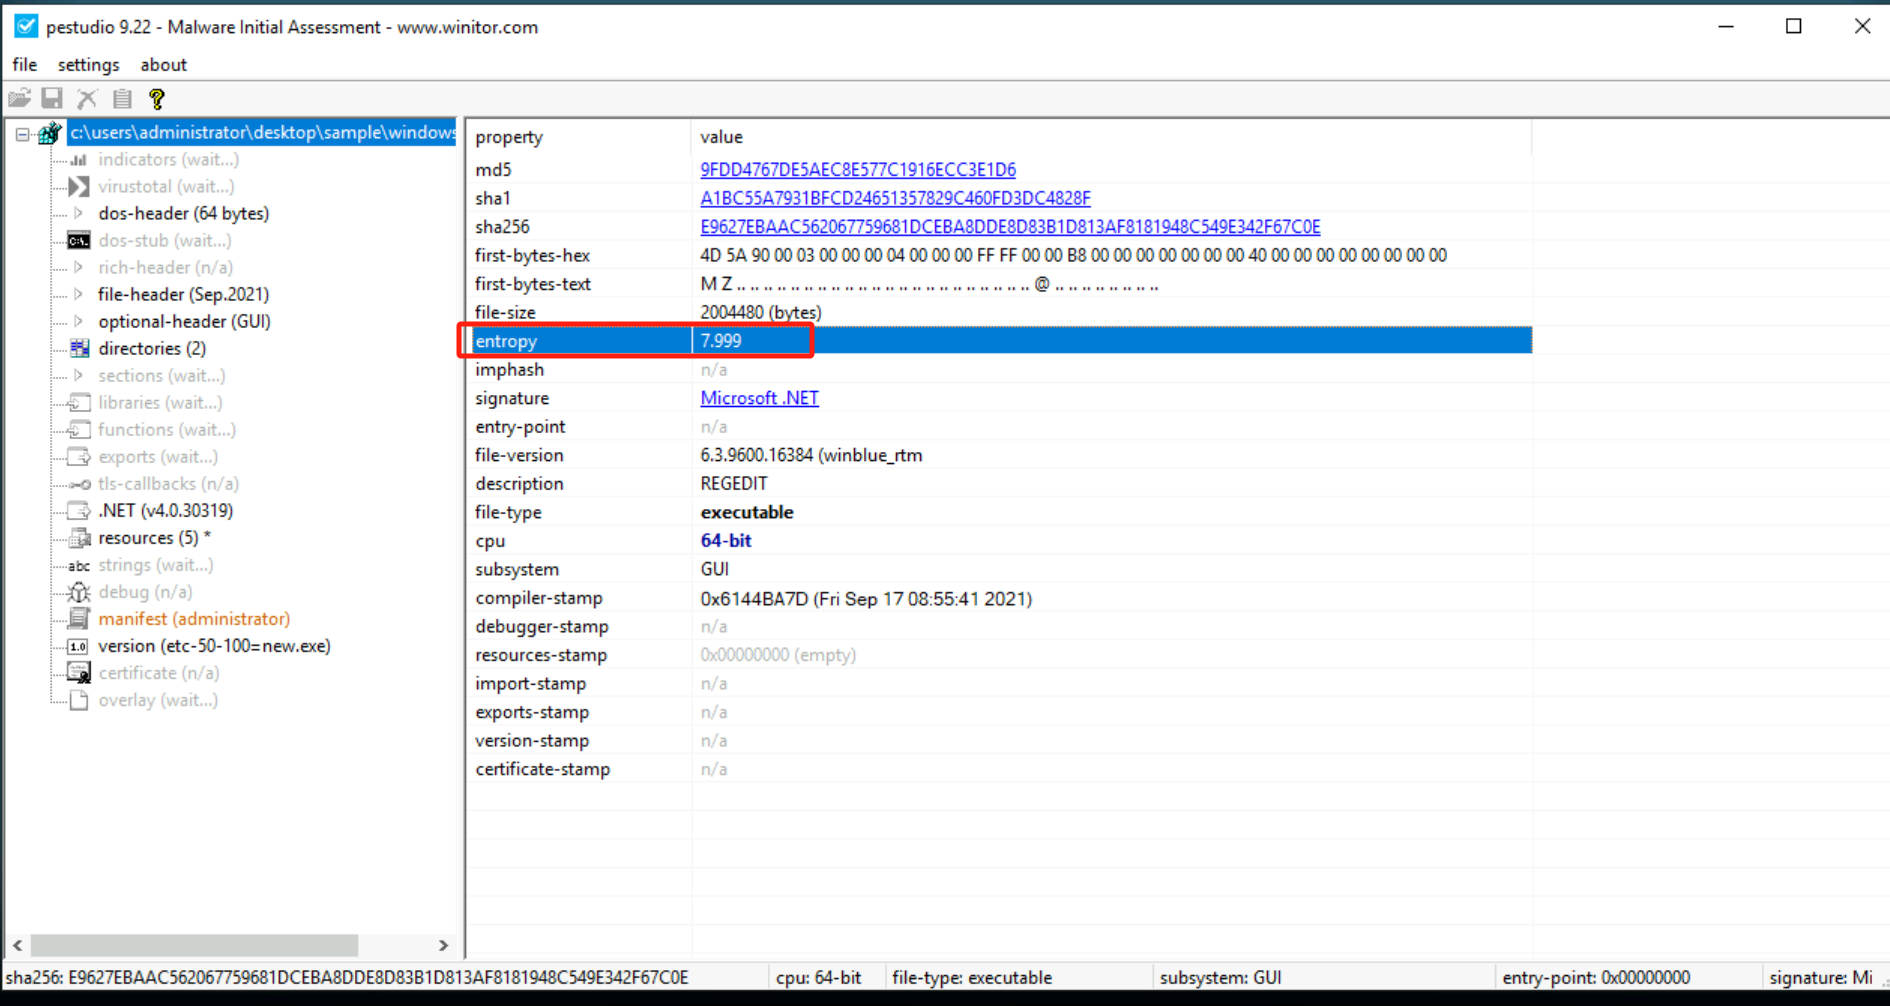This screenshot has width=1890, height=1006.
Task: Click the copy report toolbar icon
Action: 122,98
